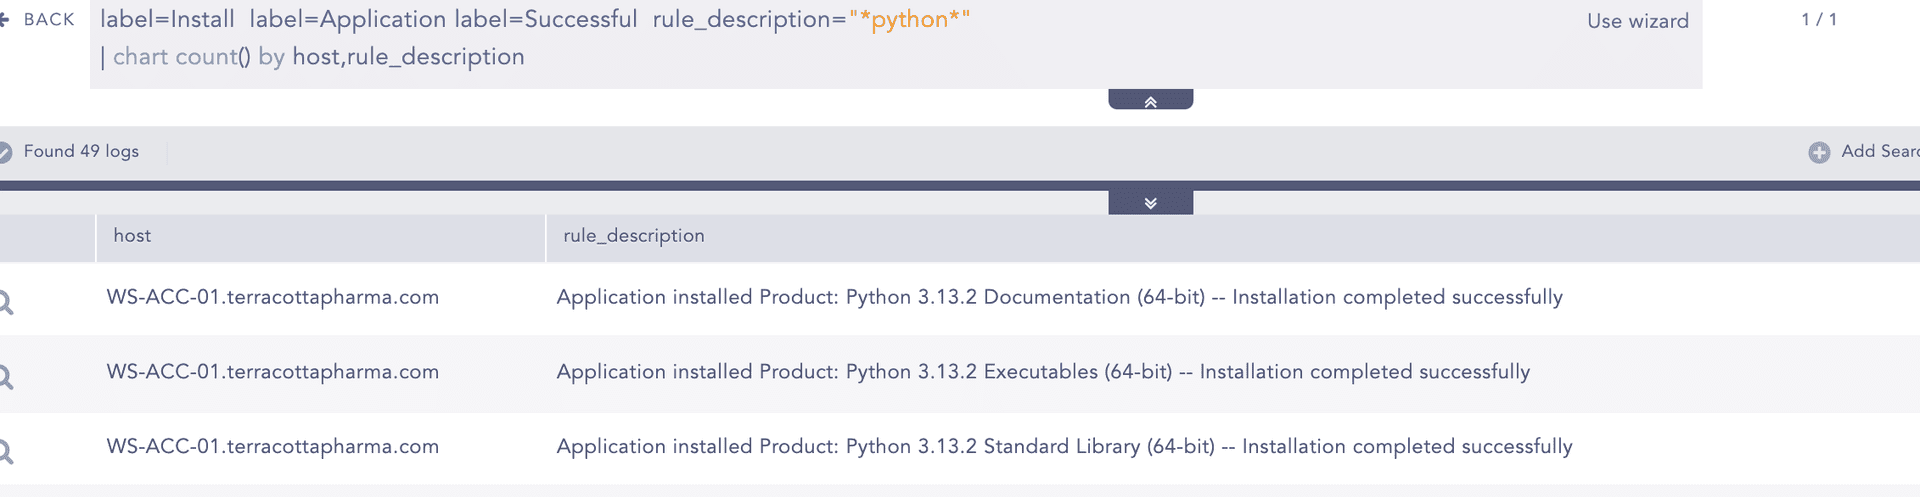Click the Found 49 logs status text

(81, 151)
